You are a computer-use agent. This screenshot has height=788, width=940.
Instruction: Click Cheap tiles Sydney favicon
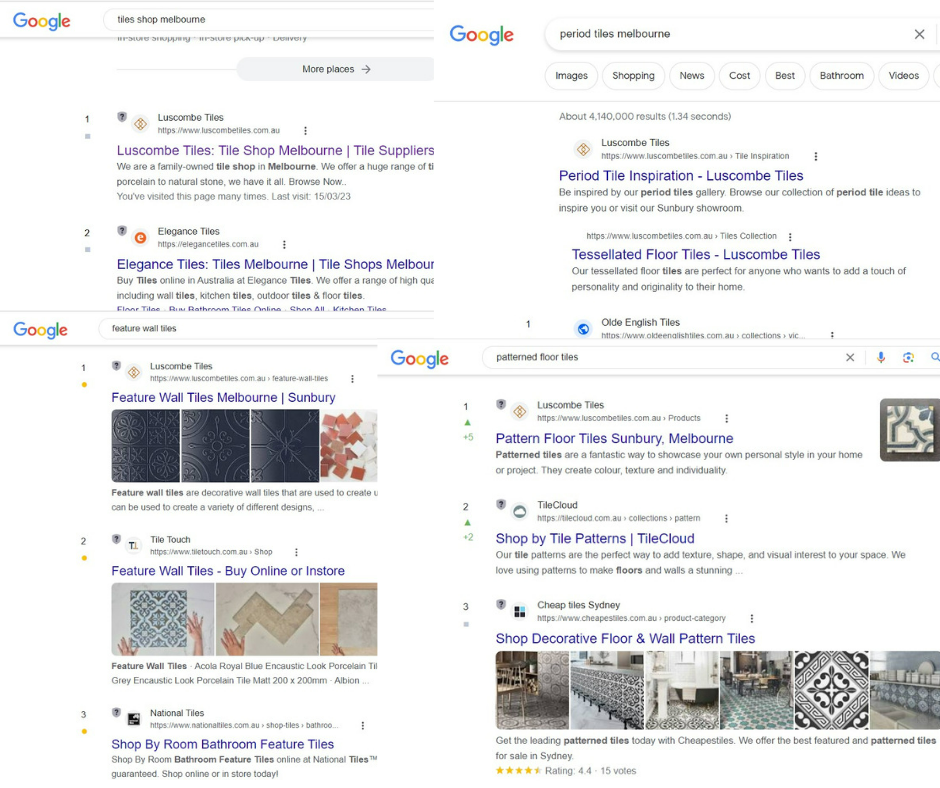520,612
